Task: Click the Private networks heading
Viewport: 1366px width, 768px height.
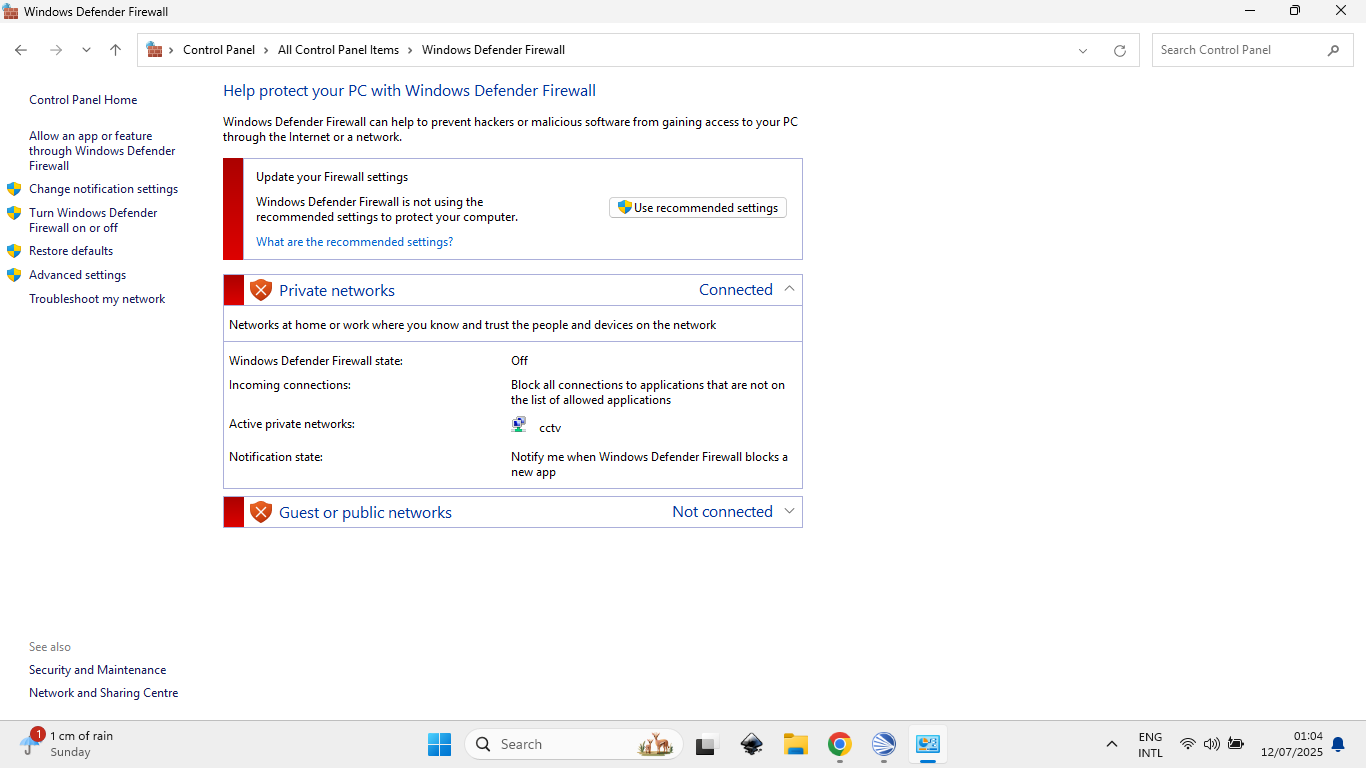Action: coord(337,291)
